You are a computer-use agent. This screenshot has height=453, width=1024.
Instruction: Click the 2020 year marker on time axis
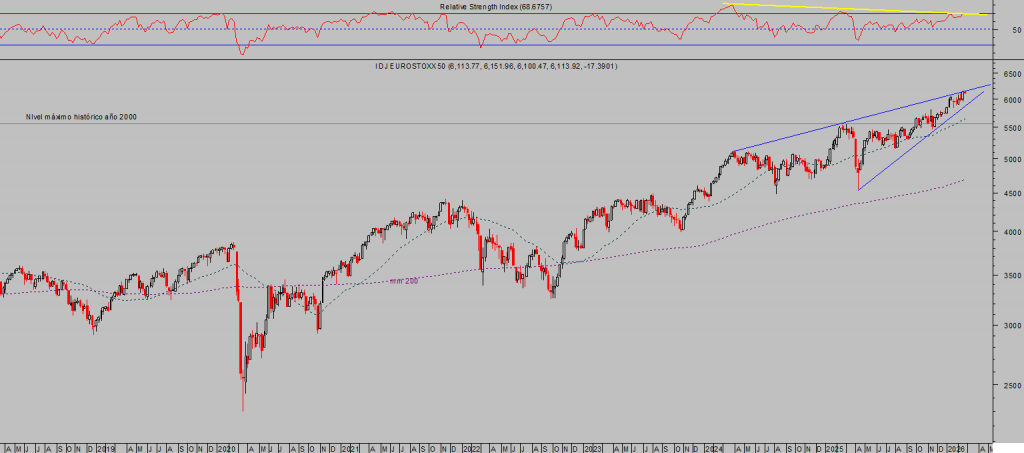(225, 447)
